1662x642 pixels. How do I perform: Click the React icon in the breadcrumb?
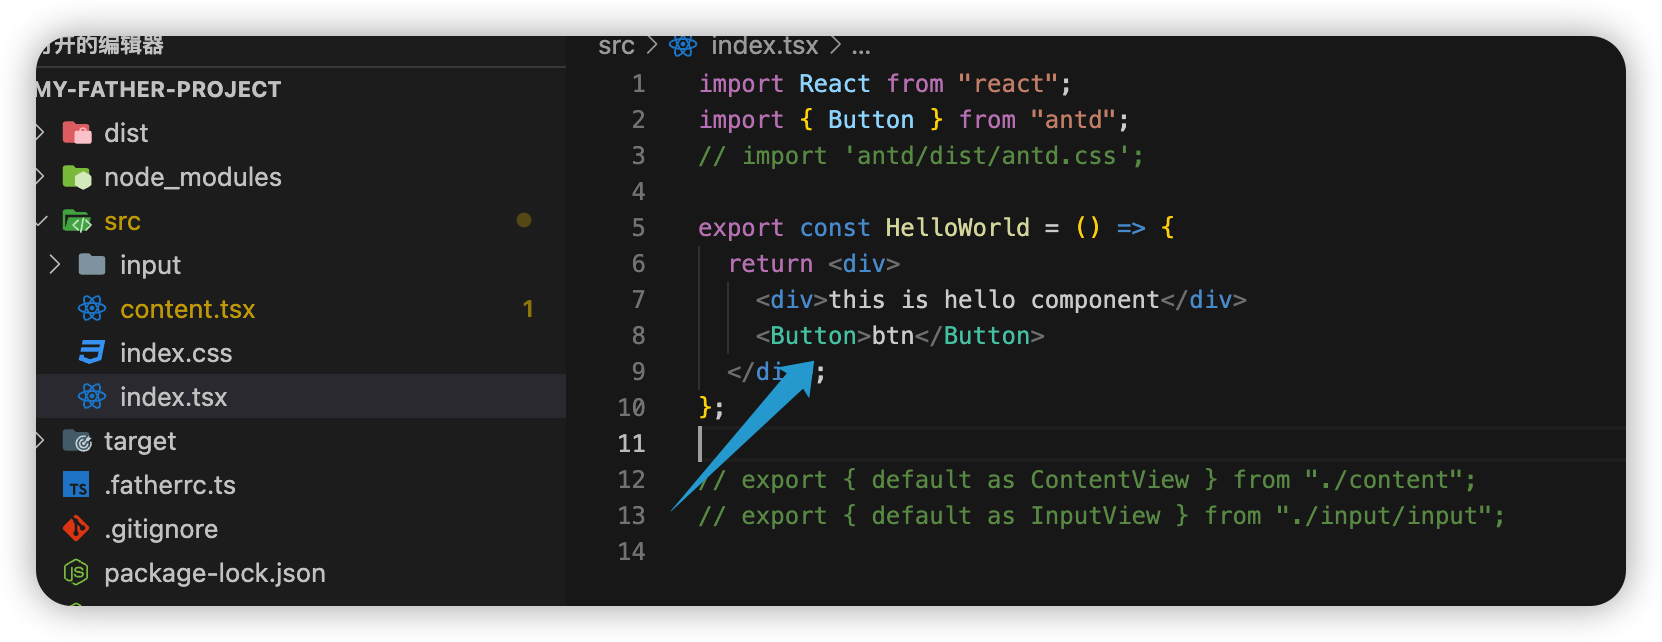tap(683, 46)
